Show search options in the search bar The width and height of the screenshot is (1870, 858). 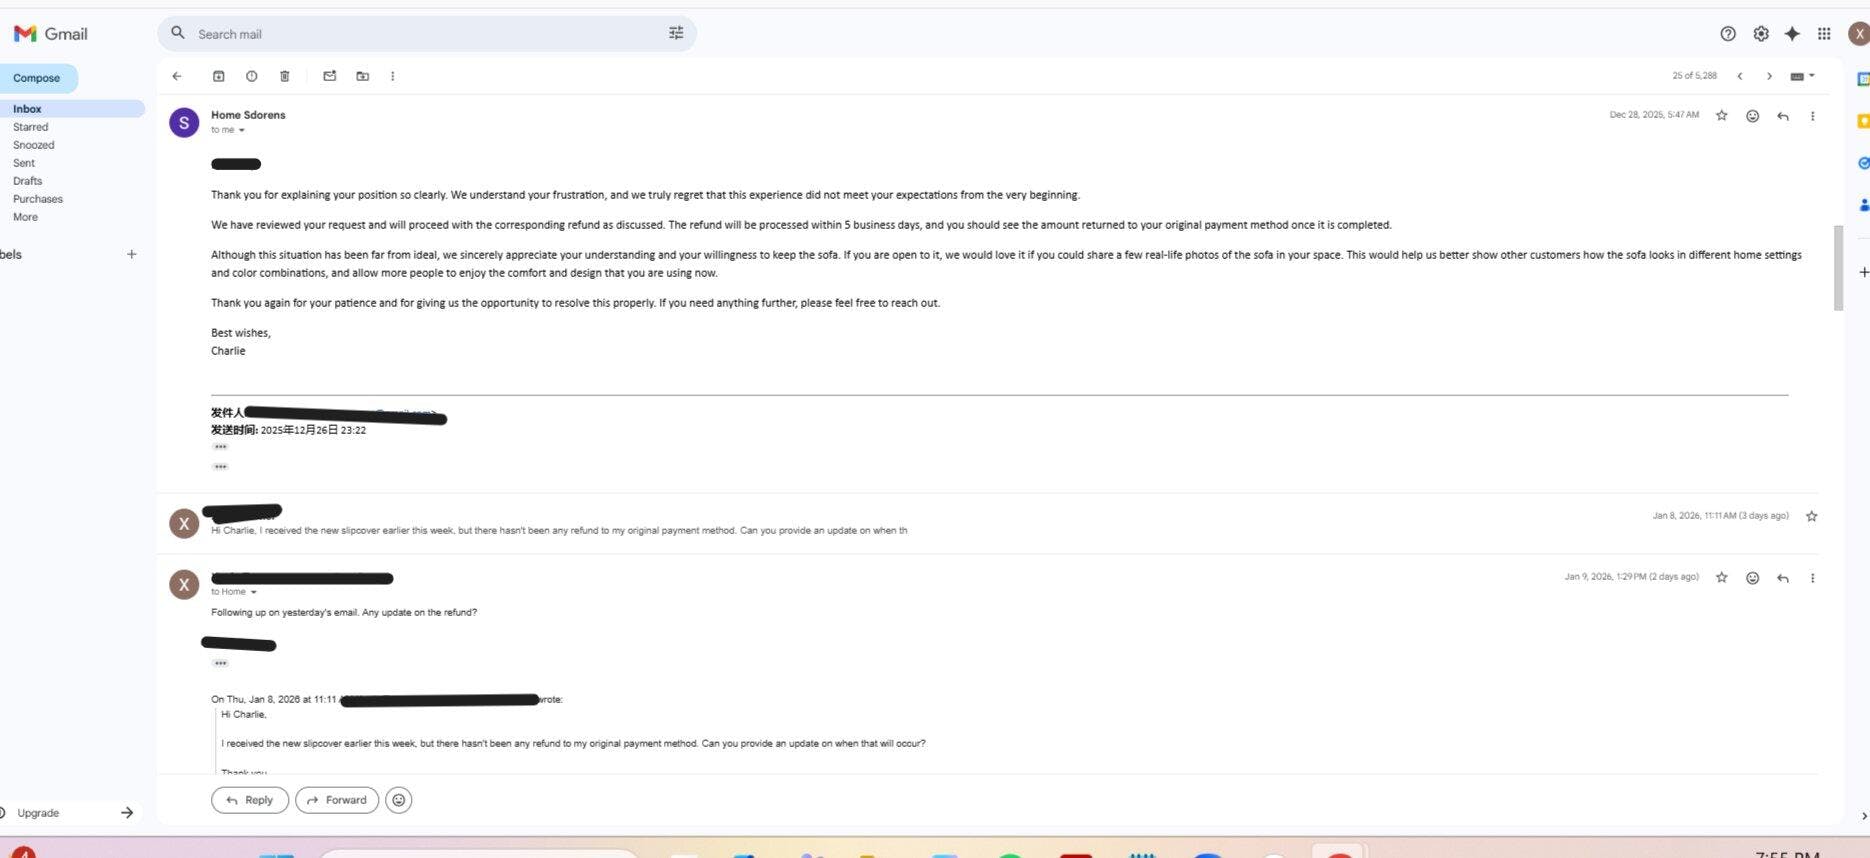(x=676, y=34)
